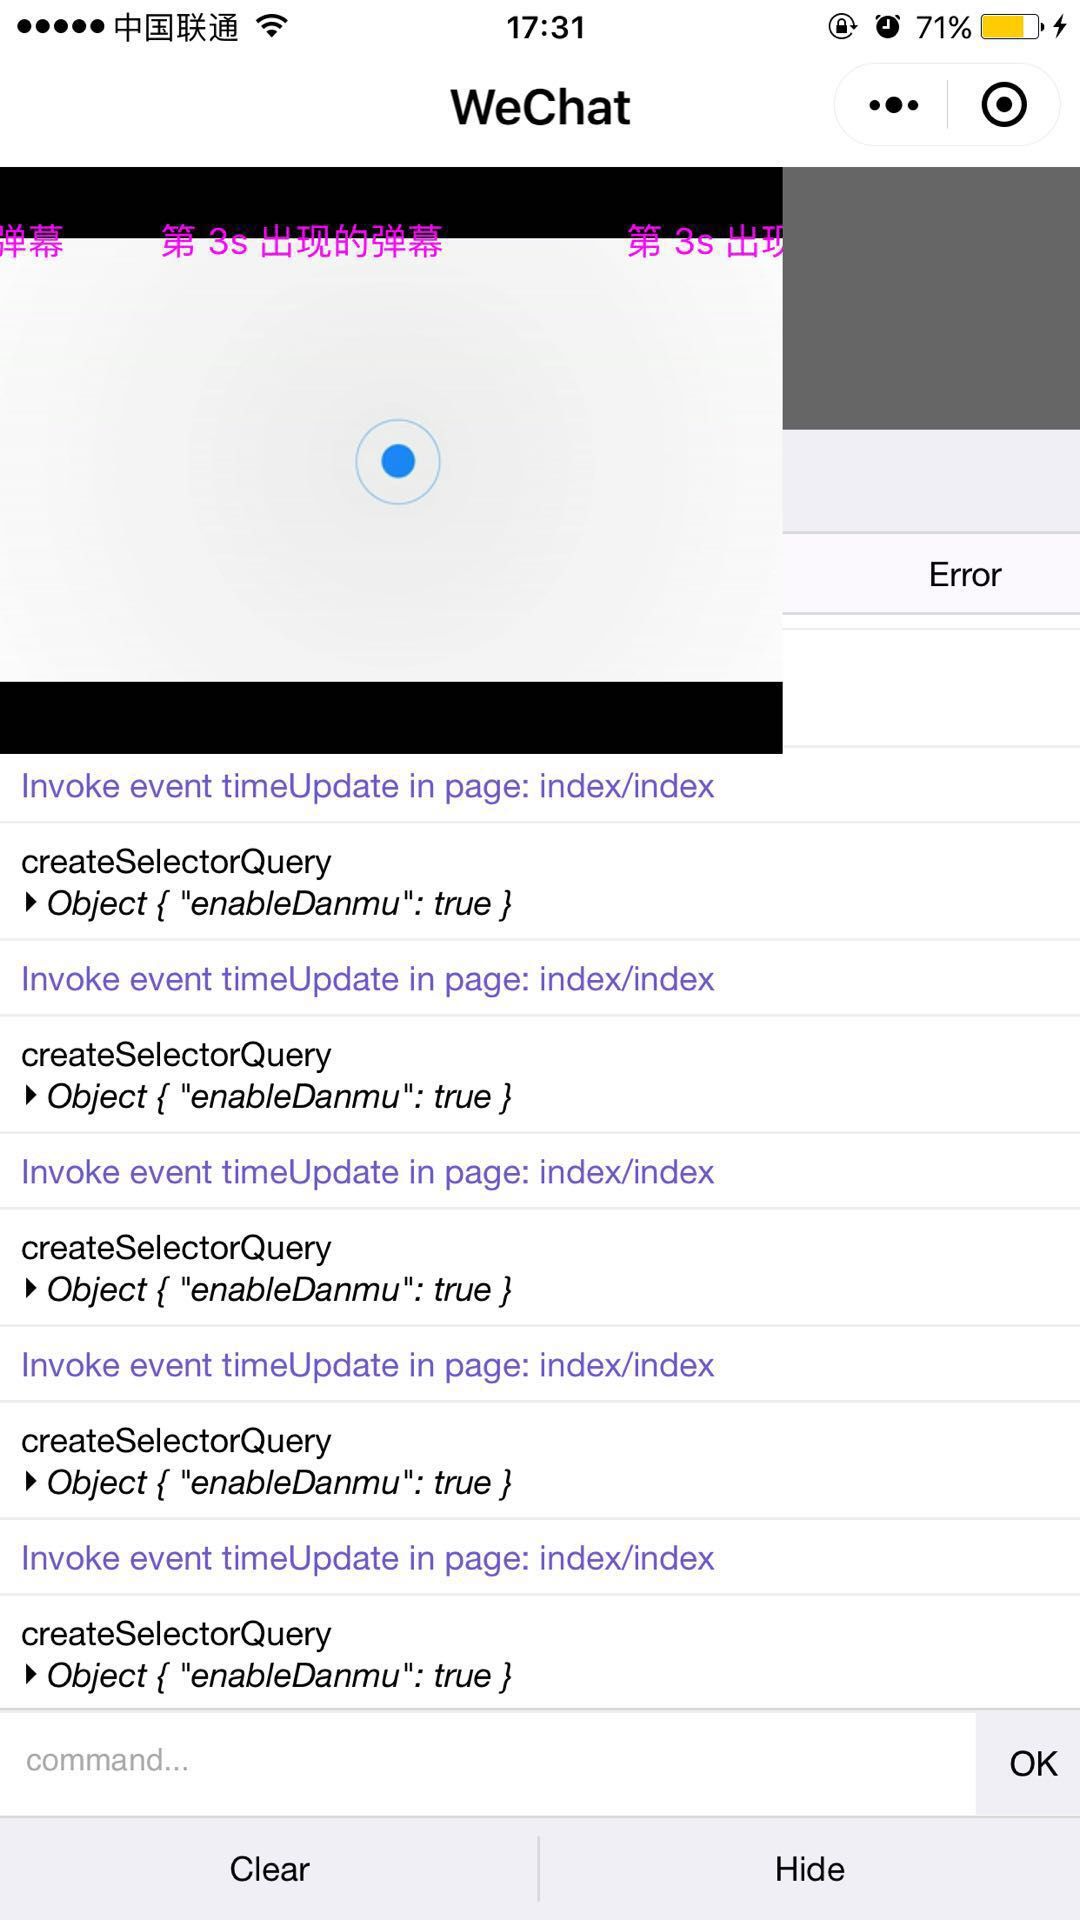This screenshot has width=1080, height=1920.
Task: Select the third 'Invoke event timeUpdate' log line
Action: (367, 1172)
